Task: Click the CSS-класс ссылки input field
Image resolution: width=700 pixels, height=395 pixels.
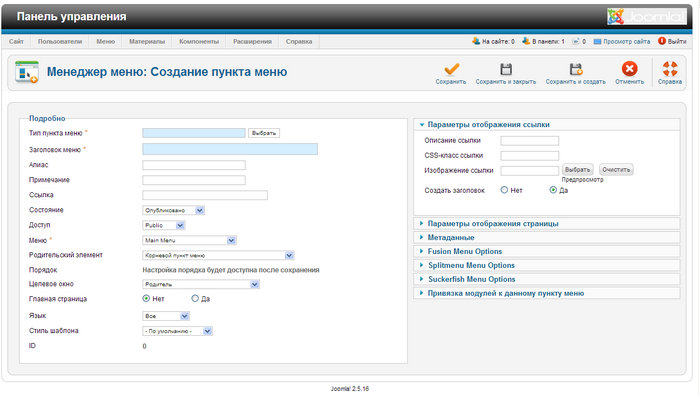Action: [x=529, y=156]
